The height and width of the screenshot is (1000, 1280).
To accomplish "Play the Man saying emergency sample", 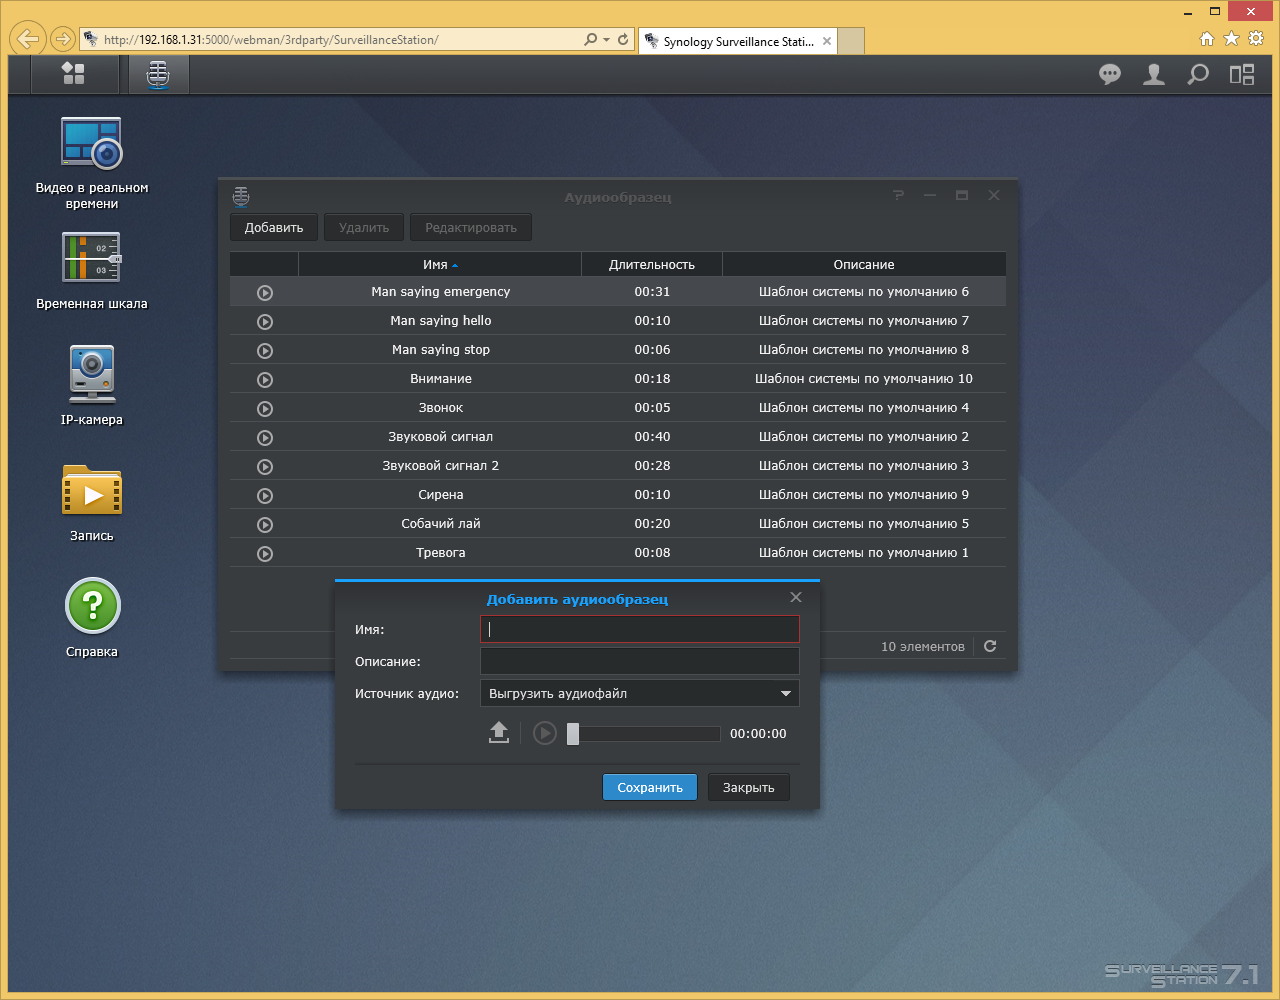I will click(265, 292).
